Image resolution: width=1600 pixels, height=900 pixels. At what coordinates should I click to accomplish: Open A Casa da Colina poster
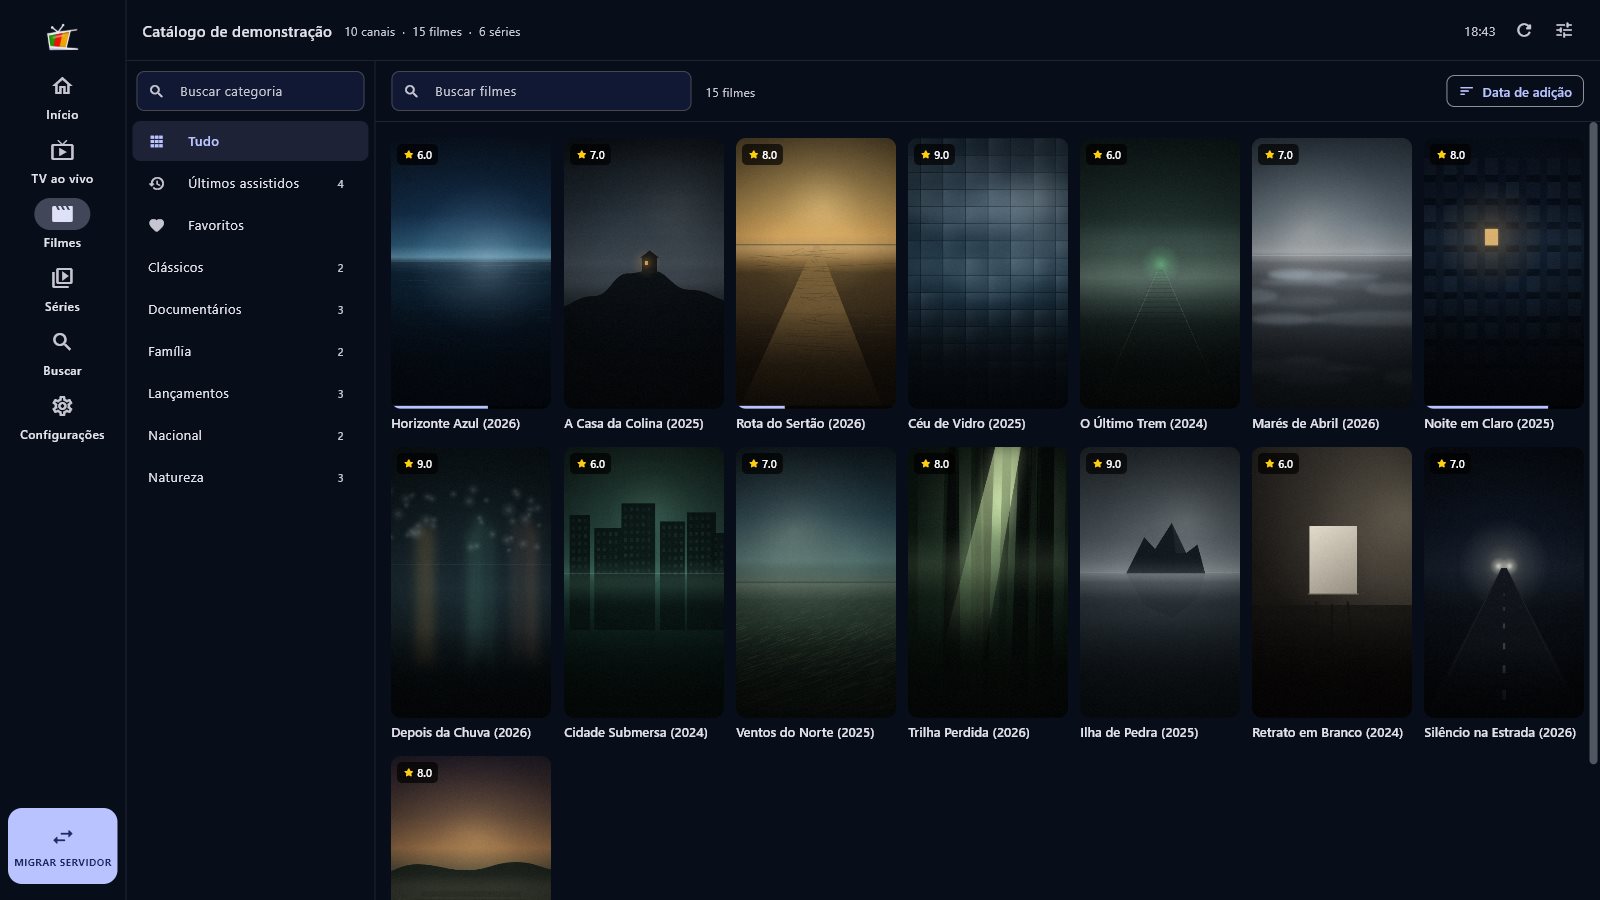[644, 273]
